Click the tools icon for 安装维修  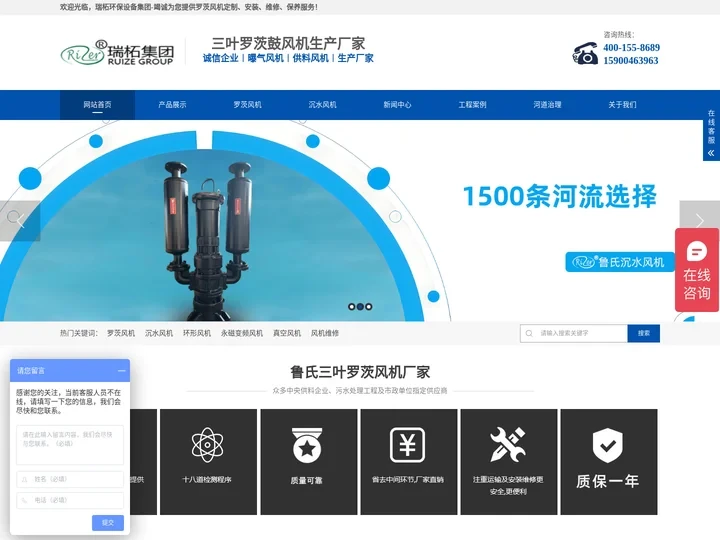(507, 444)
